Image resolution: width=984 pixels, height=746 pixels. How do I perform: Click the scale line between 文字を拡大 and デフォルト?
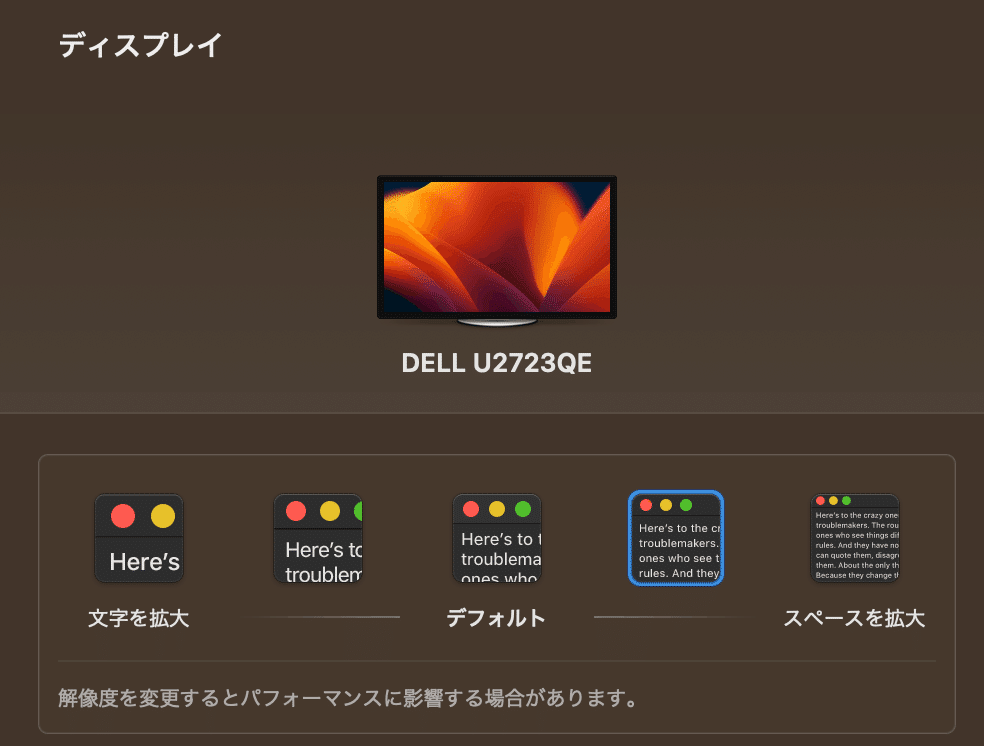(x=323, y=617)
